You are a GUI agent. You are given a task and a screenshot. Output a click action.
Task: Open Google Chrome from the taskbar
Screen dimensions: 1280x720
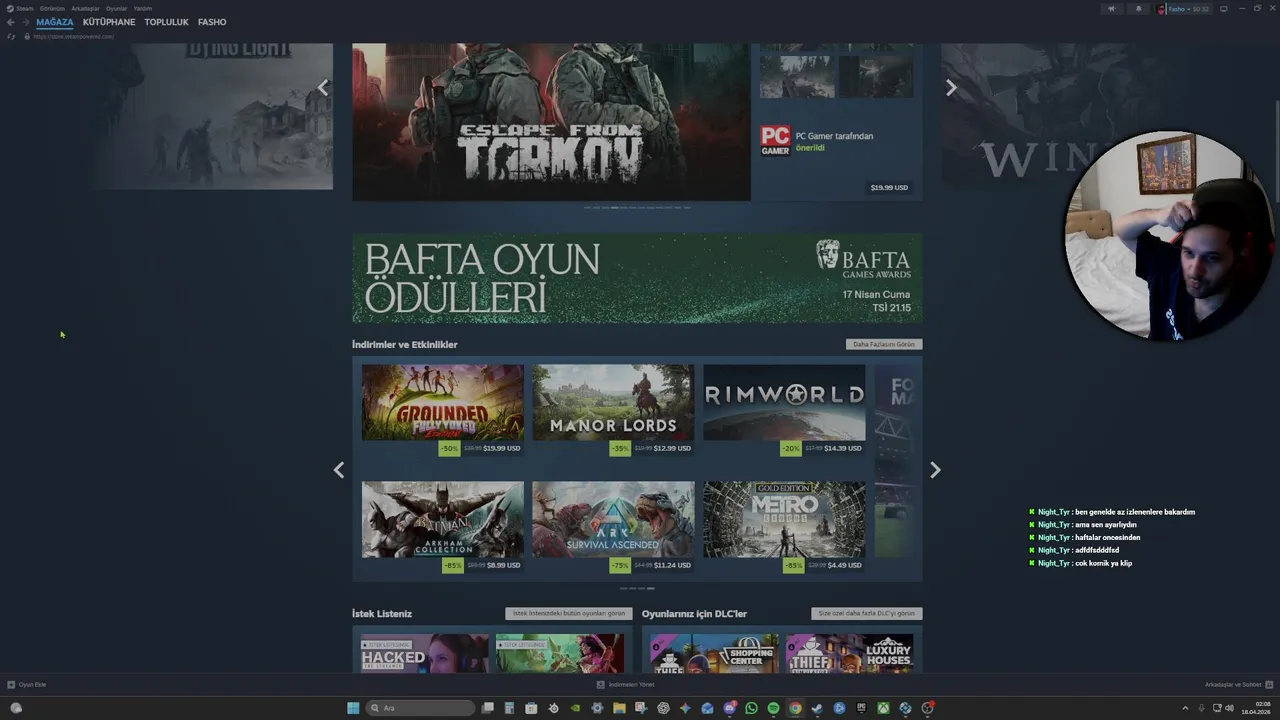795,708
